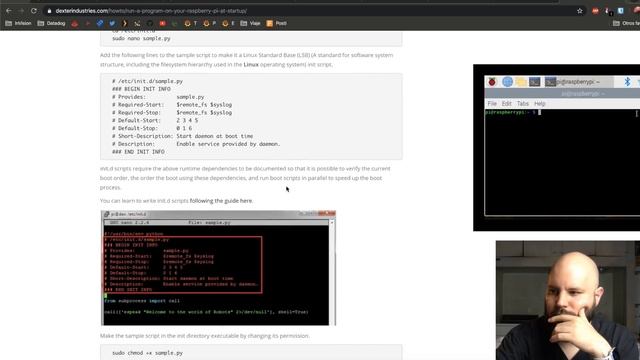Follow the 'following the guide here' link
Image resolution: width=640 pixels, height=360 pixels.
click(x=221, y=201)
